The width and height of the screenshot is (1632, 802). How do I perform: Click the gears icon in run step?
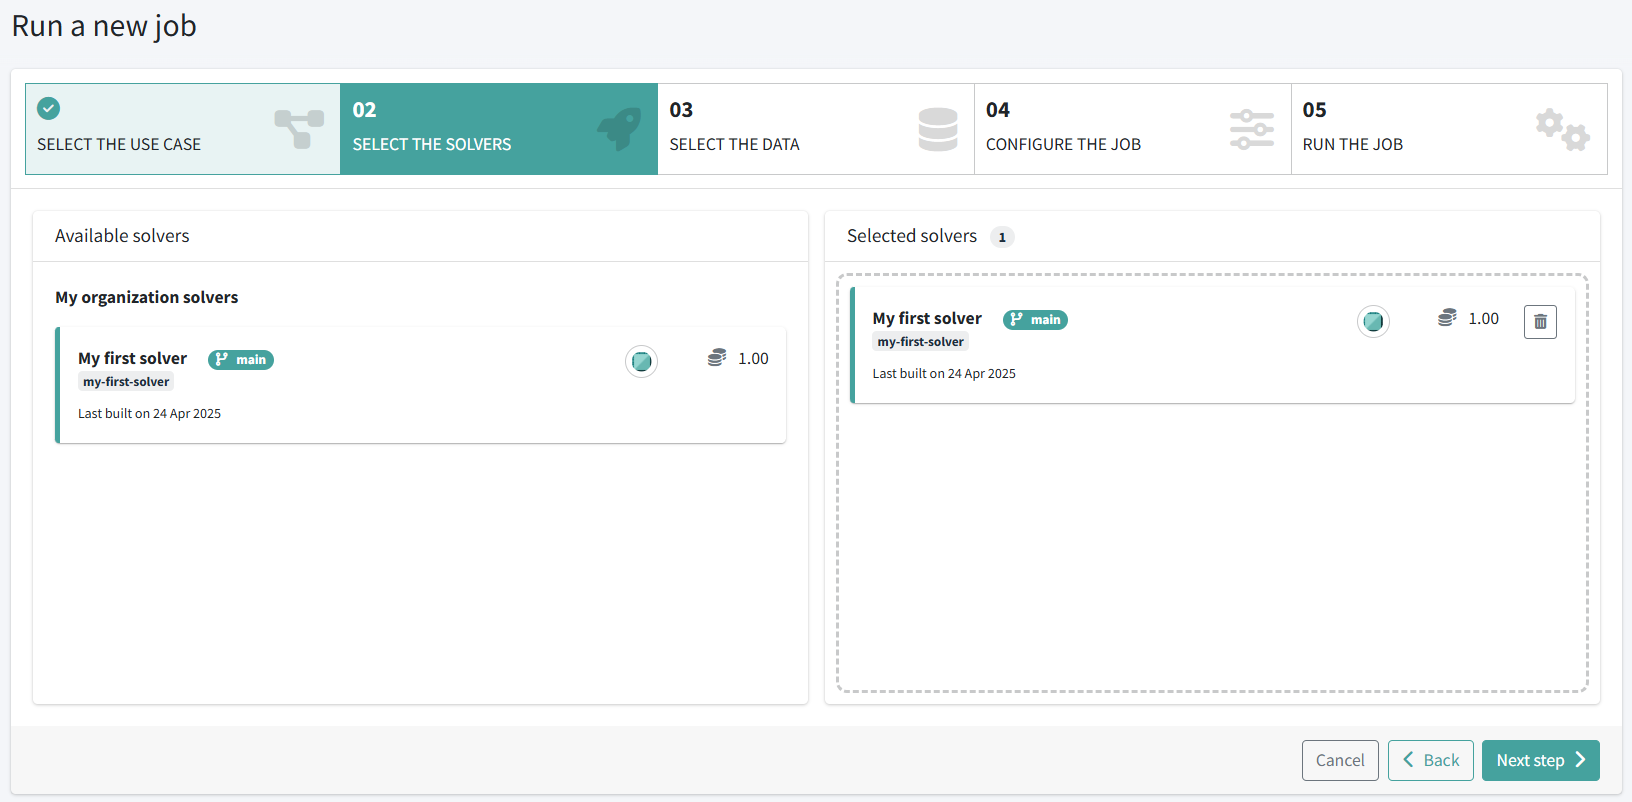[1562, 129]
